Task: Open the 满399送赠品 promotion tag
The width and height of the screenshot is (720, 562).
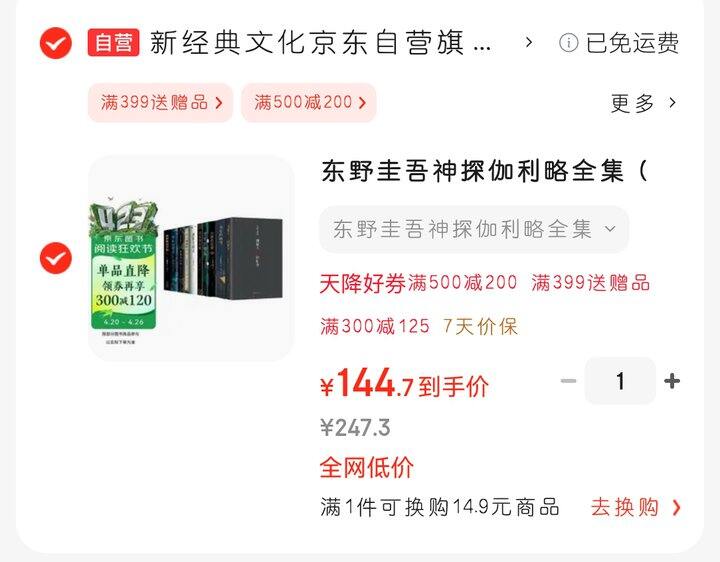Action: tap(161, 102)
